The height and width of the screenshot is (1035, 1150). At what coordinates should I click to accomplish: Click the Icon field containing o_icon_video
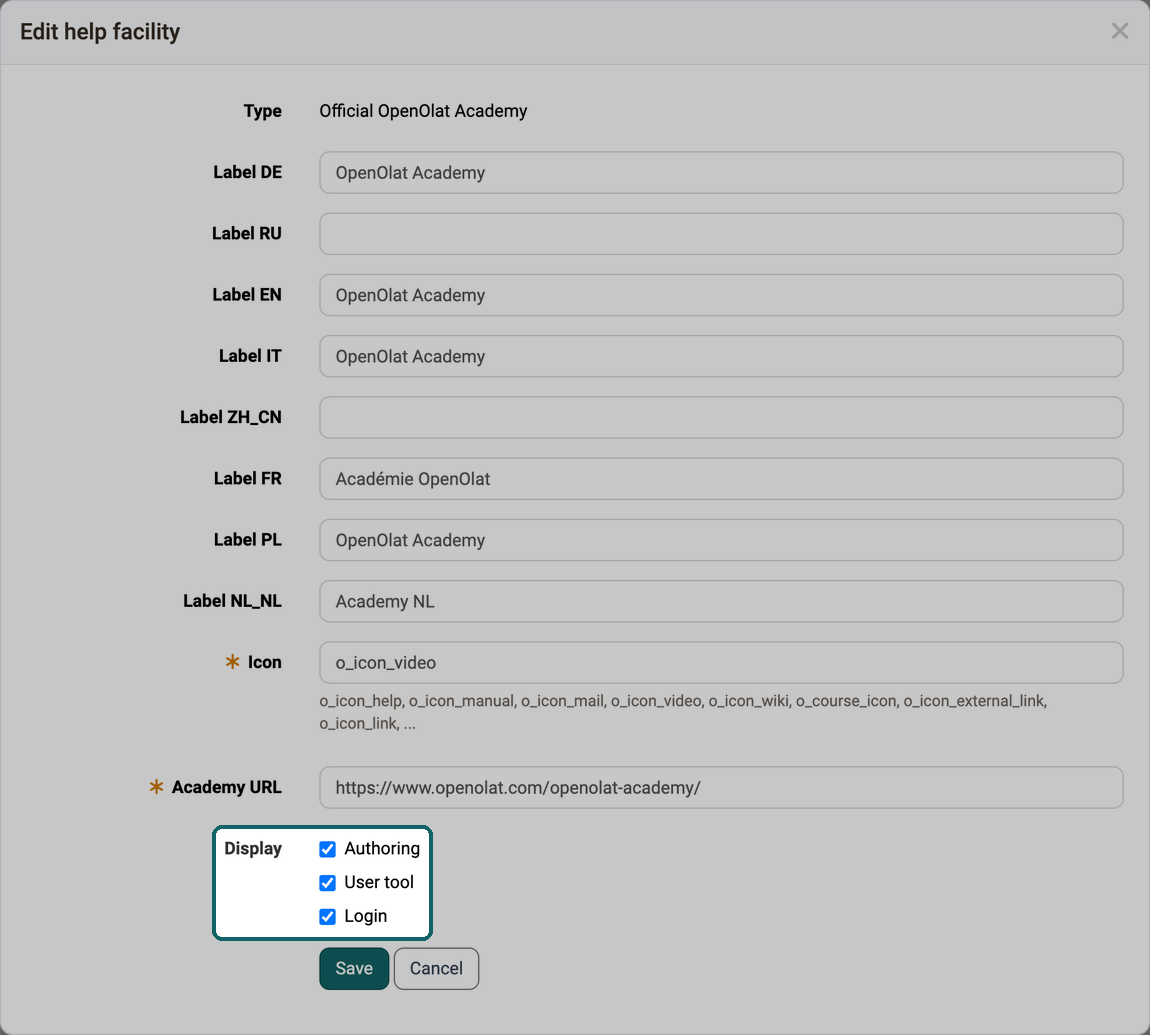coord(721,662)
